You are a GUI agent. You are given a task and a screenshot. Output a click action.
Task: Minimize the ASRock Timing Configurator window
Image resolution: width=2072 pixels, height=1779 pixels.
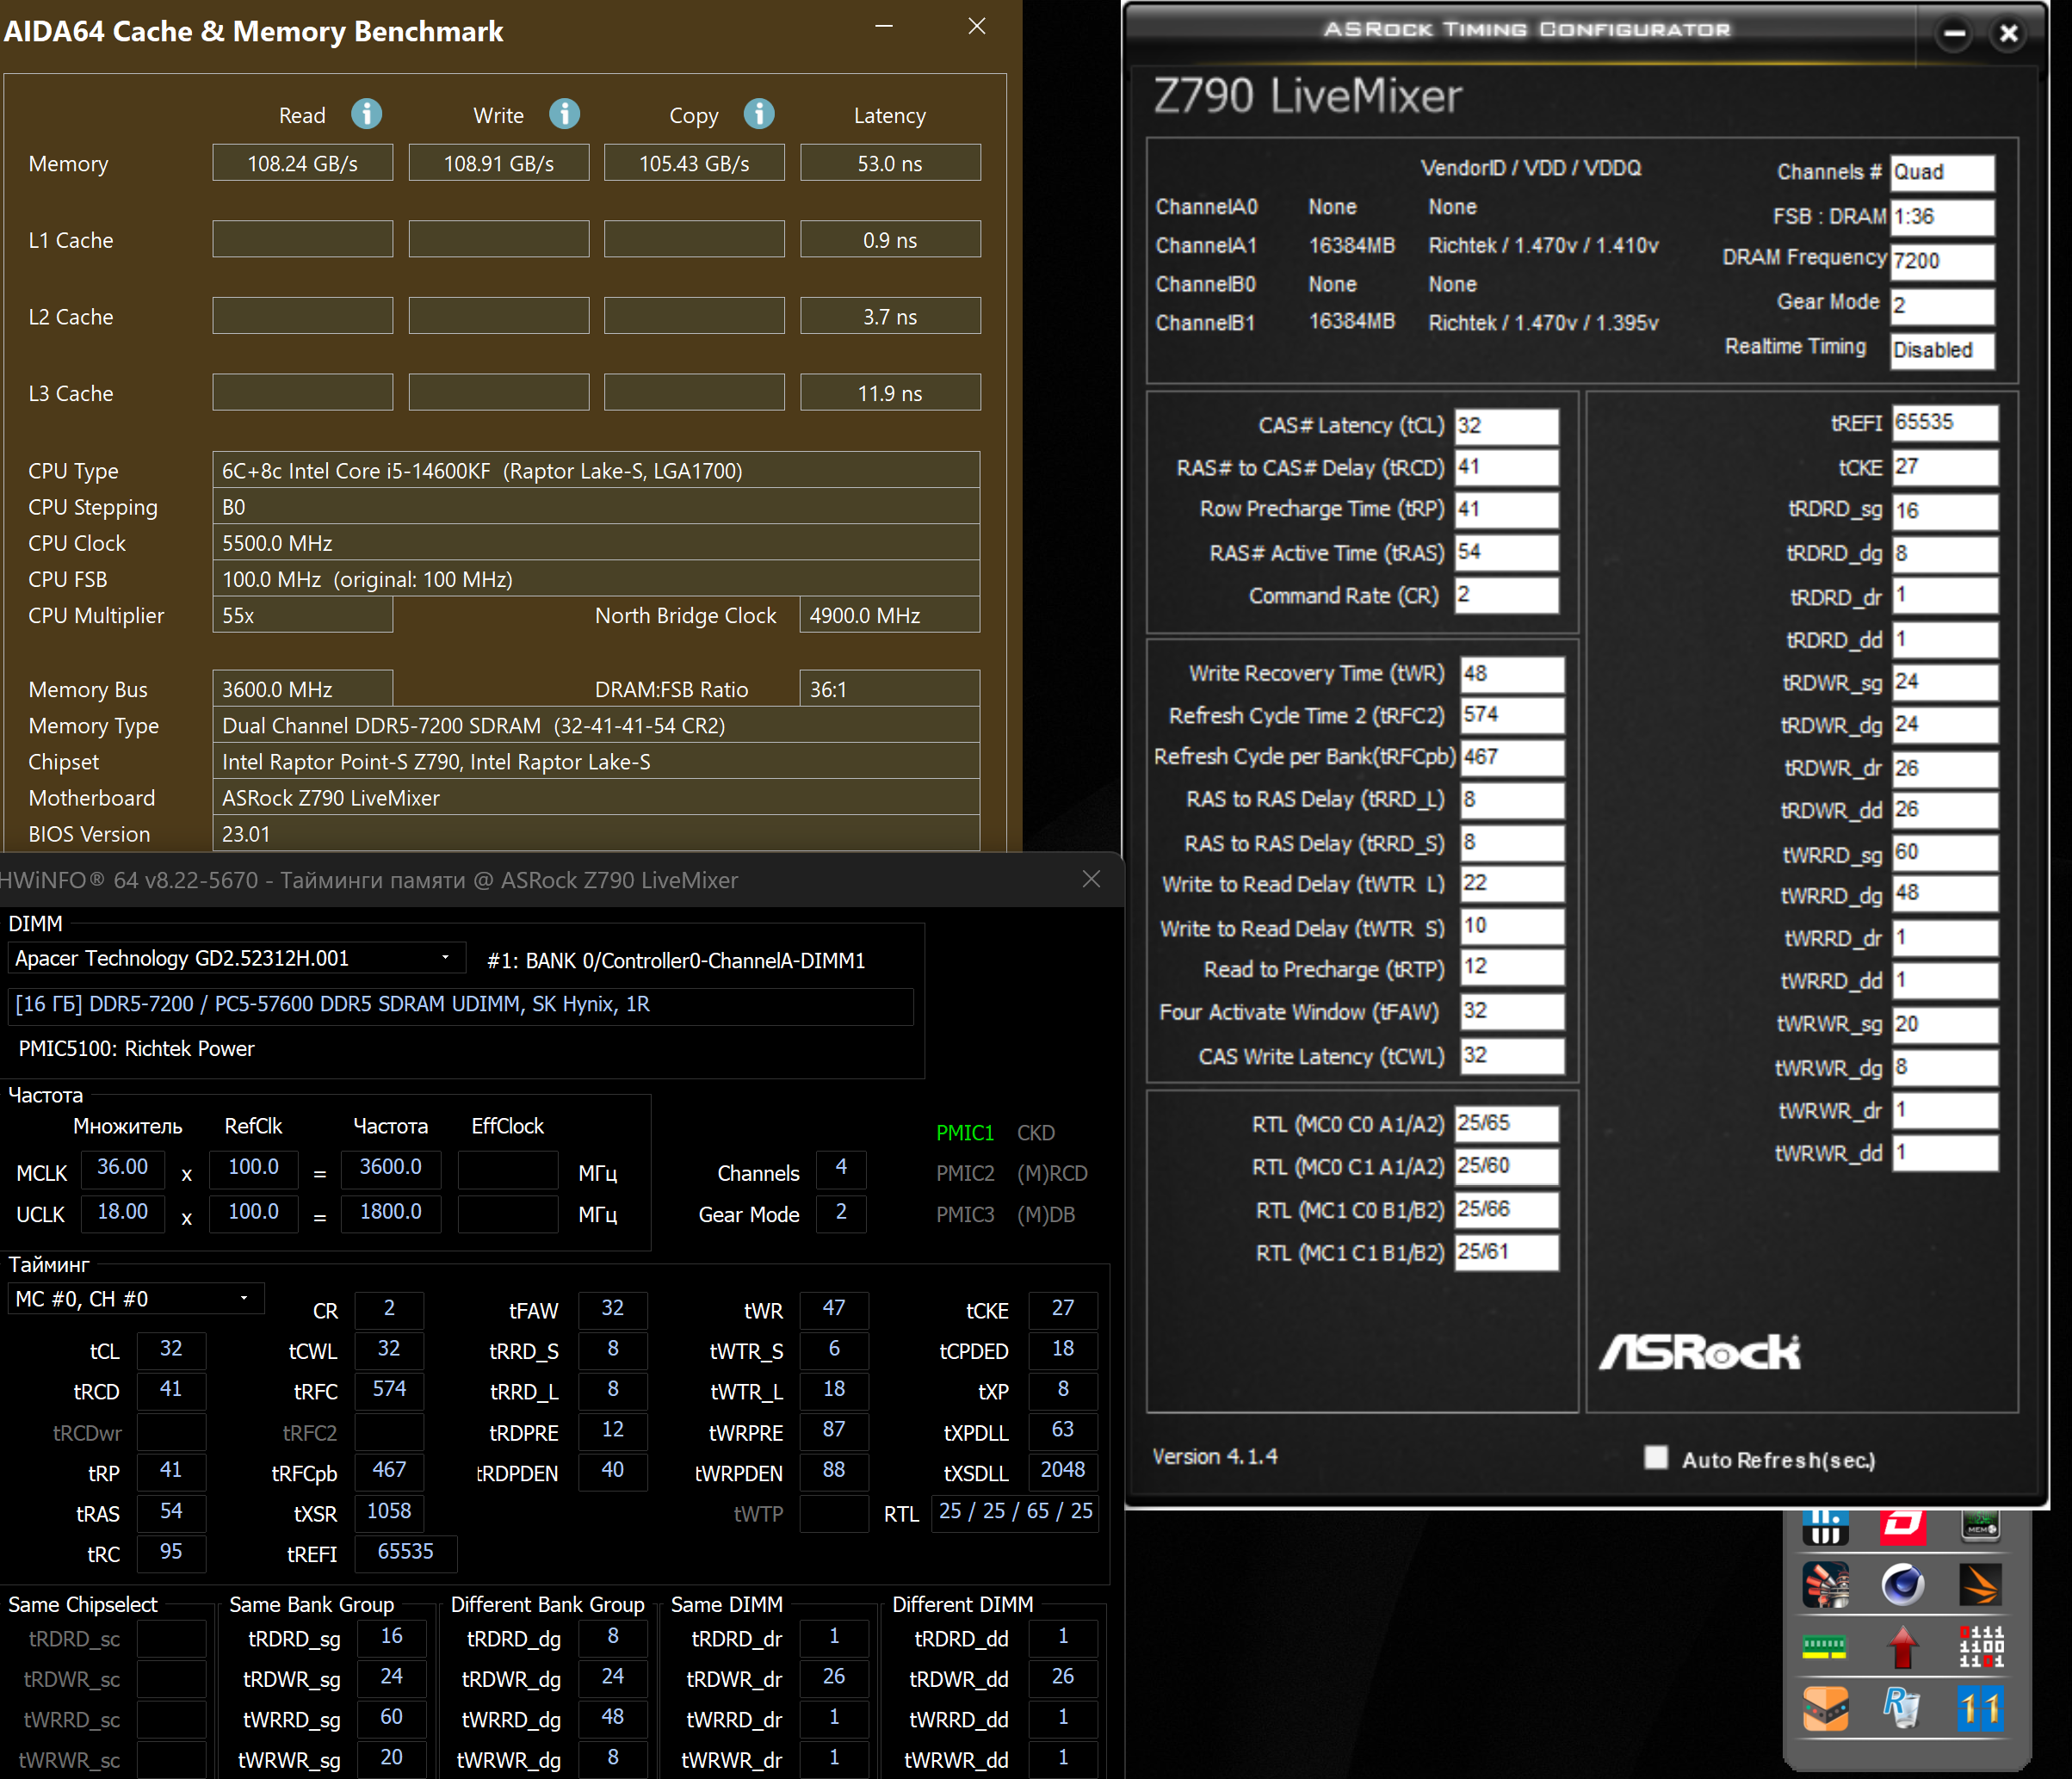coord(1954,34)
